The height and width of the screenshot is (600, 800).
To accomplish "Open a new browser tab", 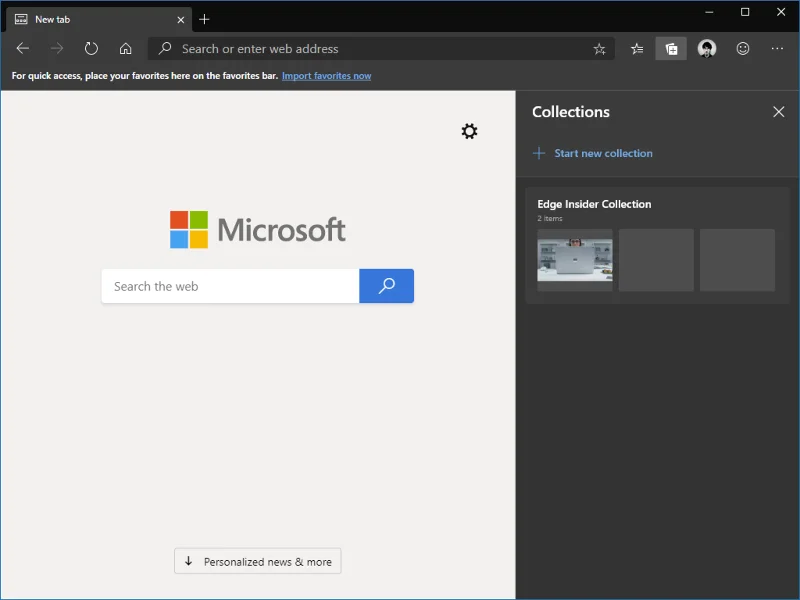I will point(204,18).
